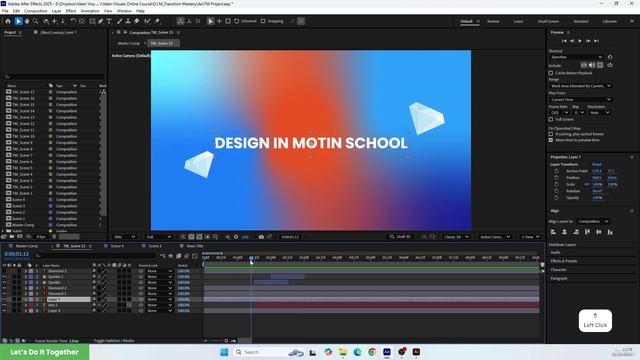The image size is (640, 360).
Task: Switch to the Master Comp timeline tab
Action: tap(27, 246)
